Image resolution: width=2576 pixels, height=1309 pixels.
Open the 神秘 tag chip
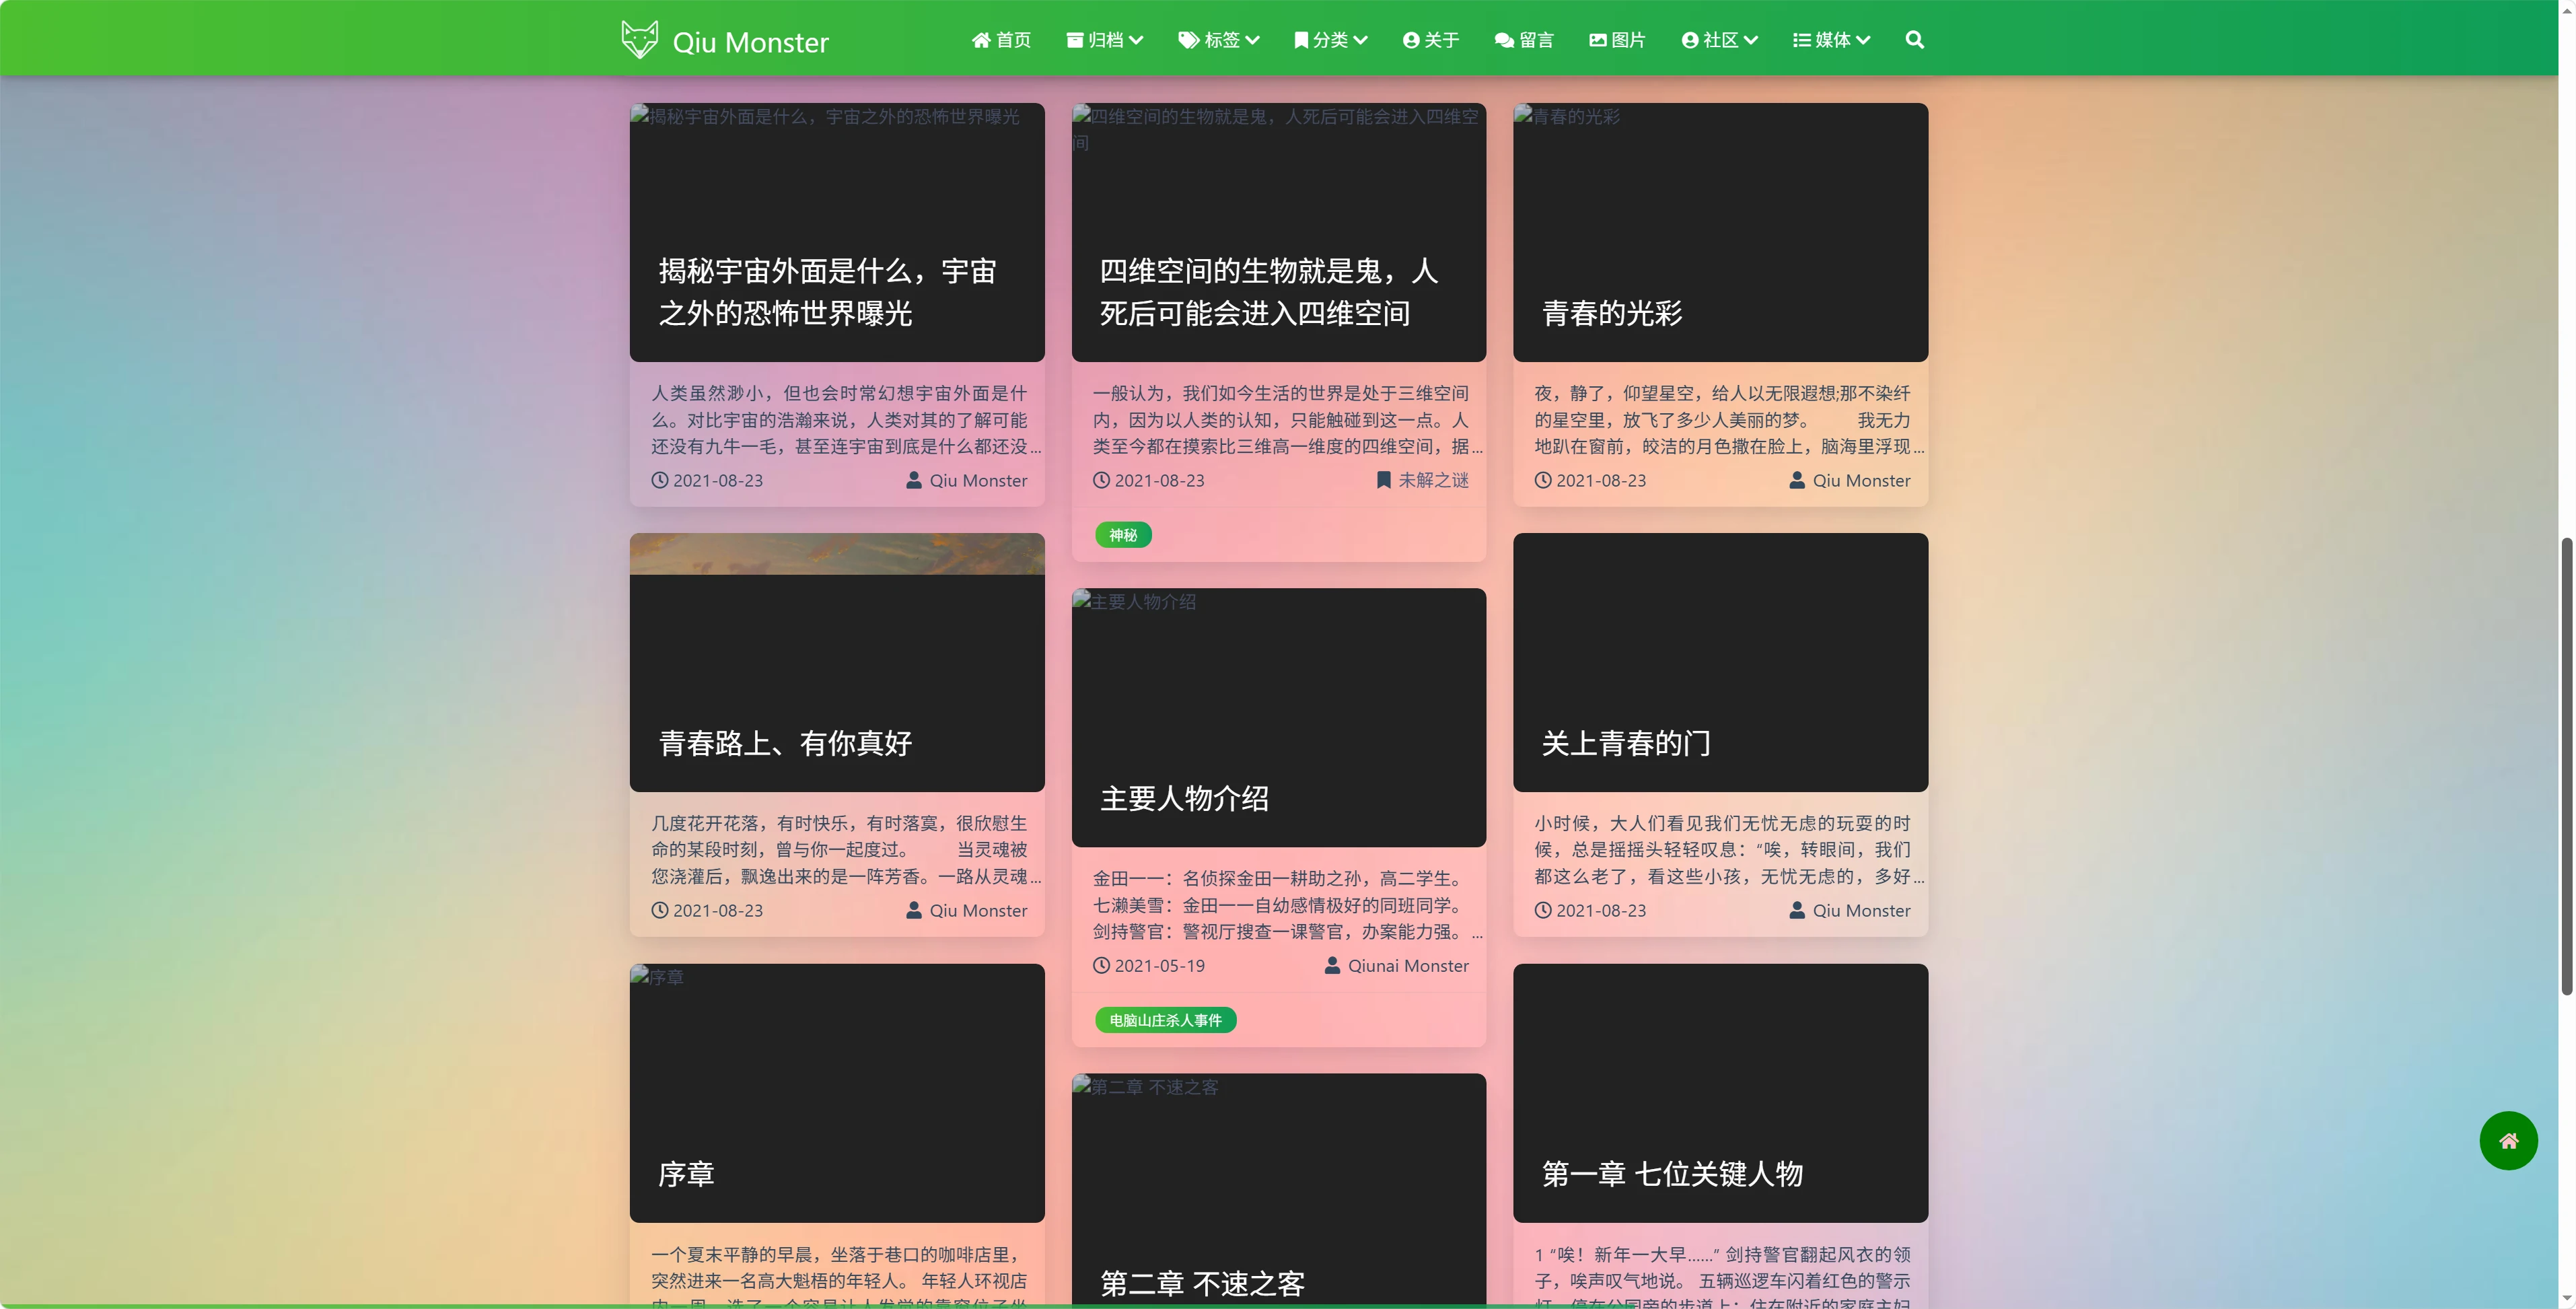pos(1123,535)
